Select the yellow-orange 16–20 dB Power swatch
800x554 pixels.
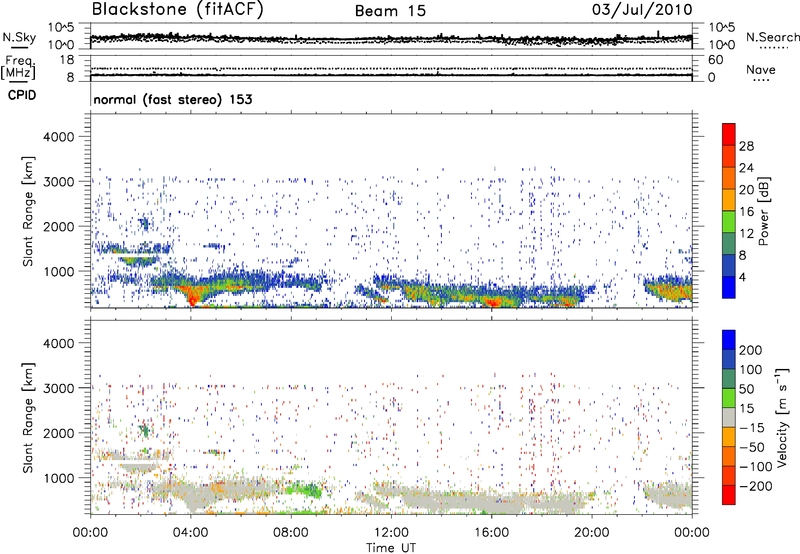(729, 200)
